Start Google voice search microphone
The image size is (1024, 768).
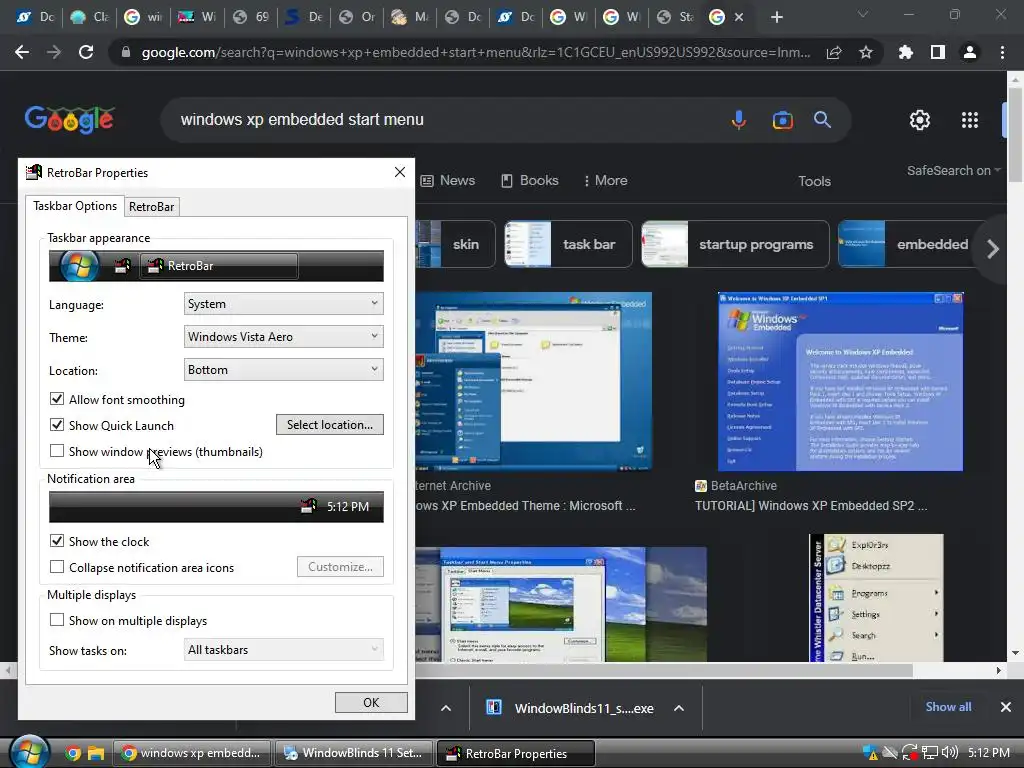[x=739, y=120]
